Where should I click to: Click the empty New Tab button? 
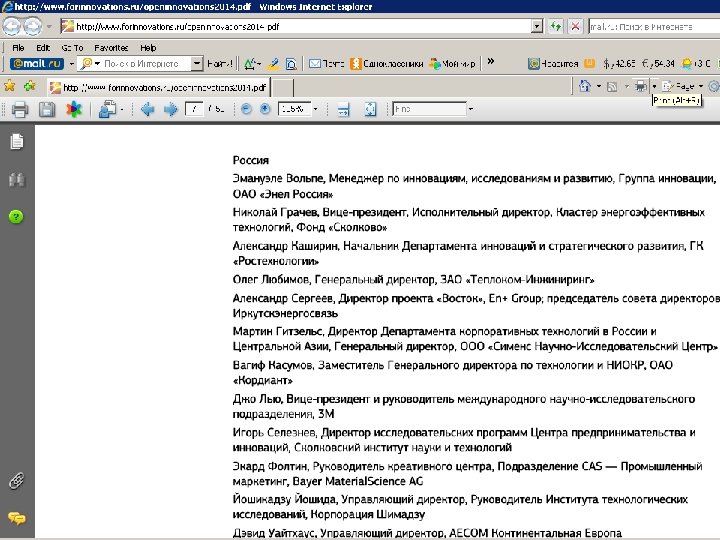click(x=282, y=87)
